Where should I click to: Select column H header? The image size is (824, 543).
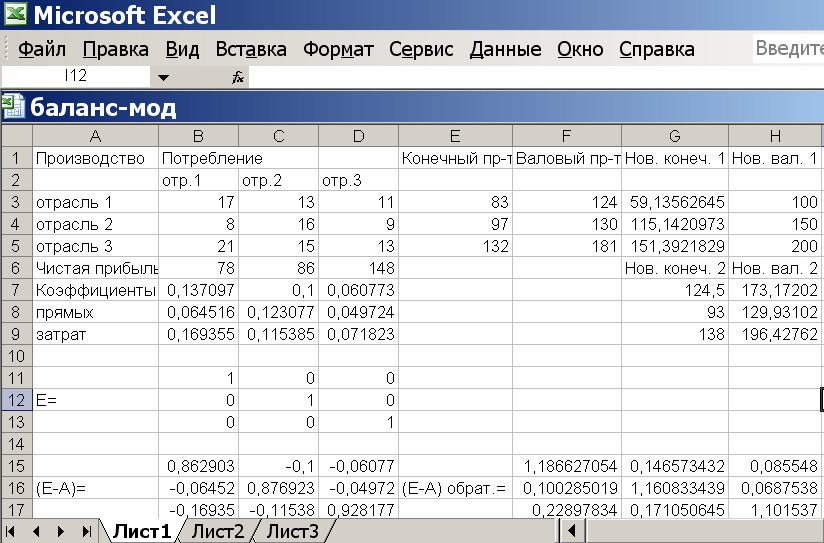pyautogui.click(x=775, y=136)
